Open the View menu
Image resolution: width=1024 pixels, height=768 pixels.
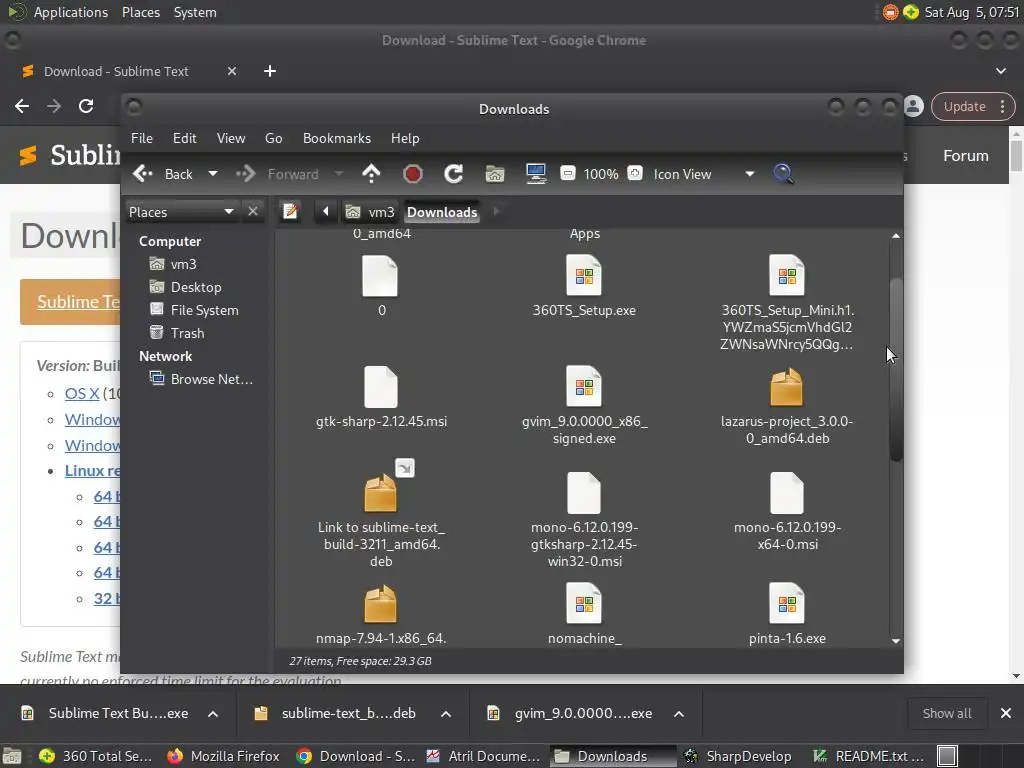[231, 138]
